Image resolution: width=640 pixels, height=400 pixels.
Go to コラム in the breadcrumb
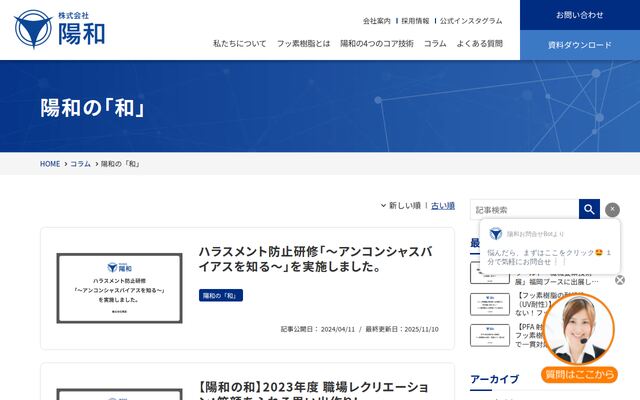pos(80,164)
